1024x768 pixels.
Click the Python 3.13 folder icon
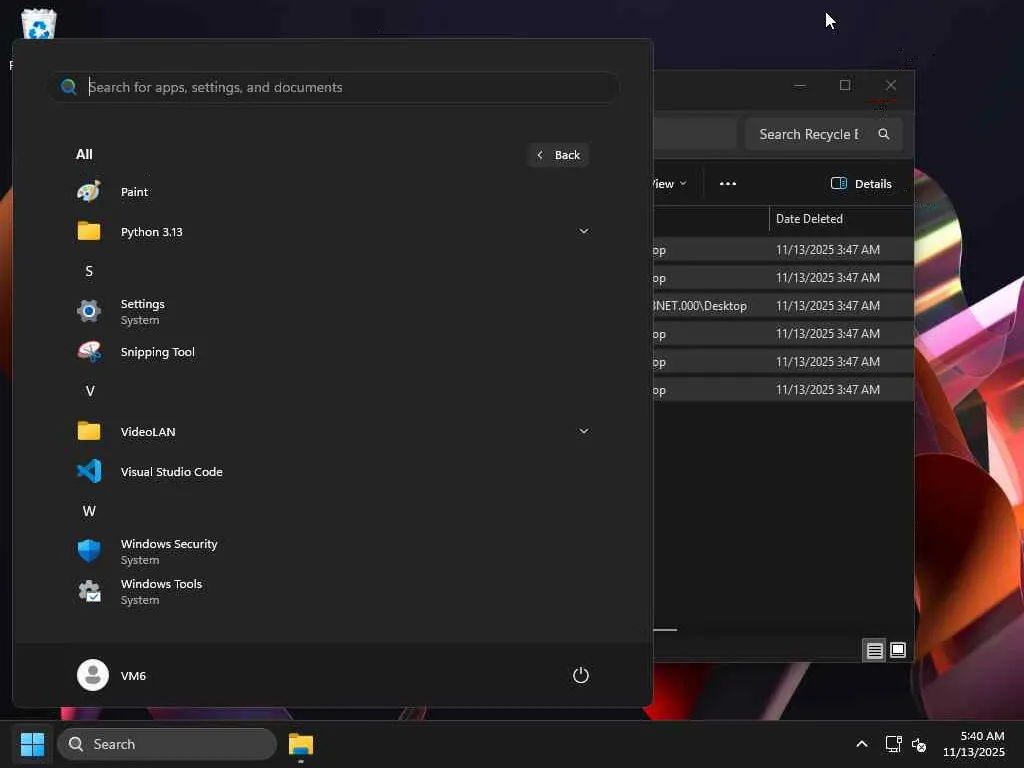tap(89, 231)
